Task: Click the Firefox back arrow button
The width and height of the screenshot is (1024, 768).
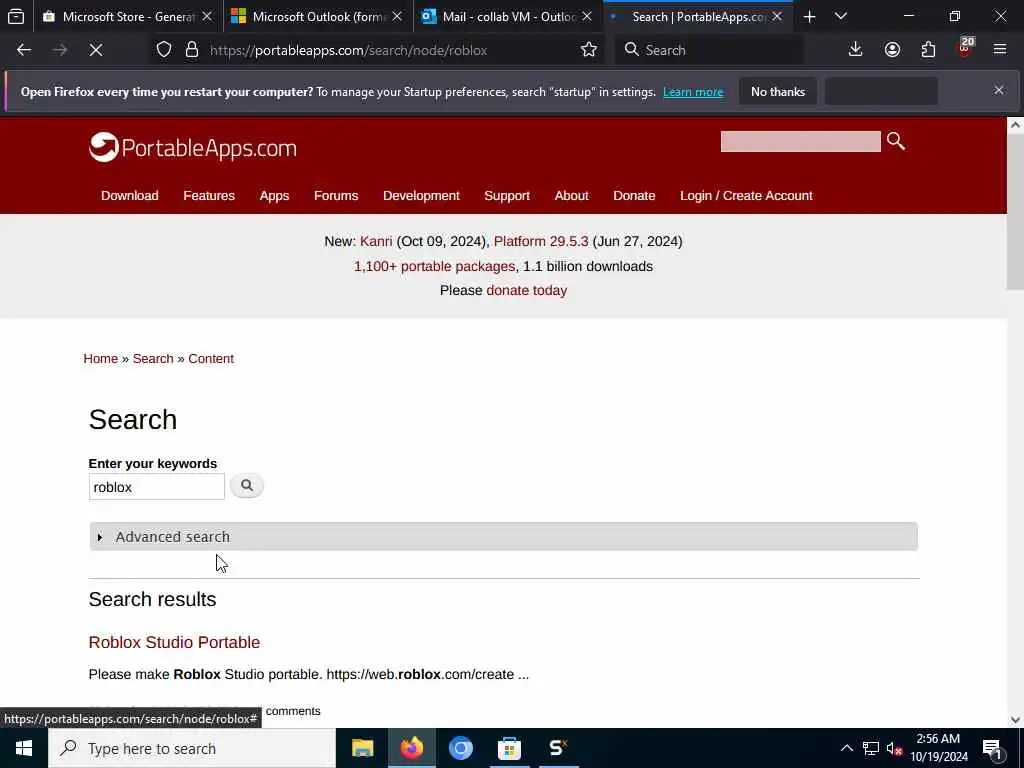Action: pyautogui.click(x=24, y=50)
